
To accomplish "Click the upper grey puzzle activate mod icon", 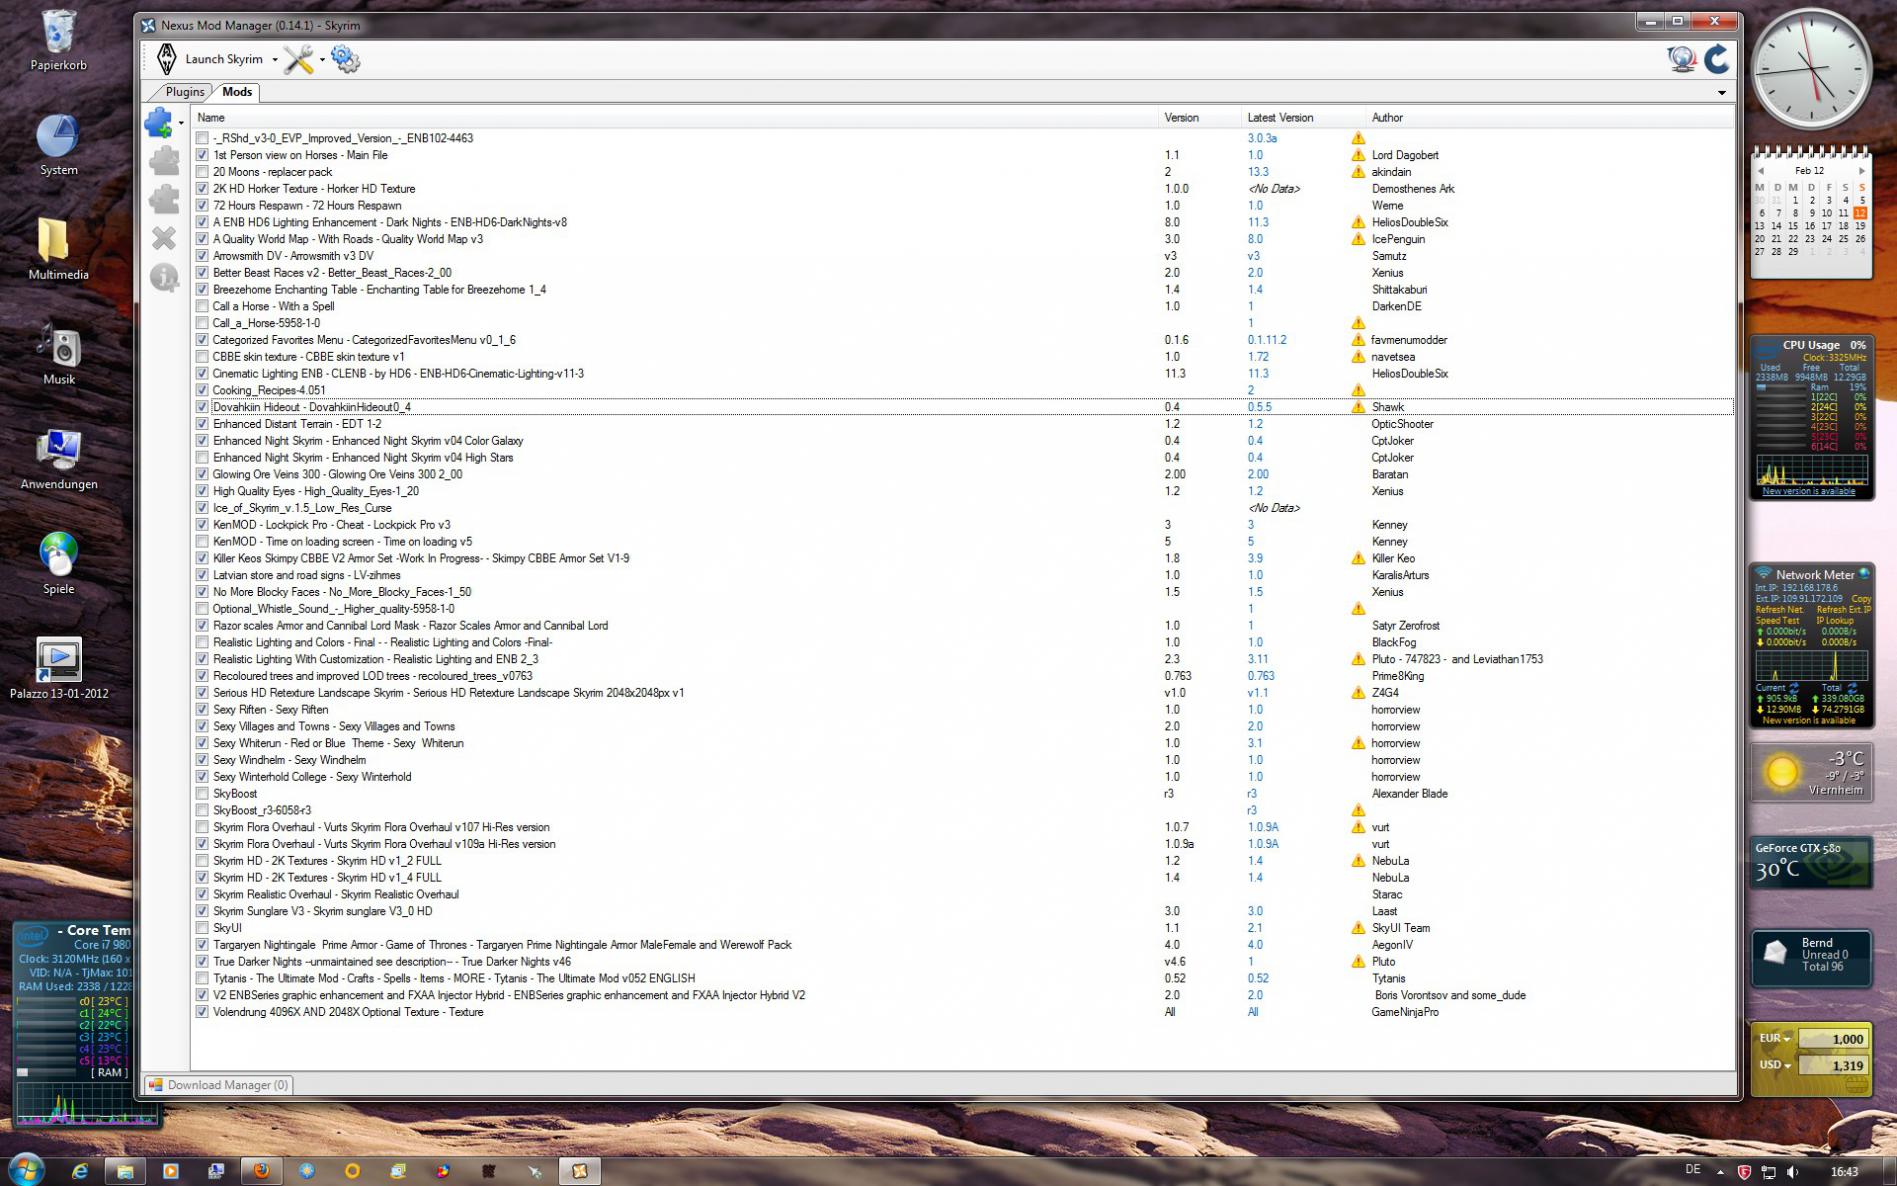I will 164,161.
